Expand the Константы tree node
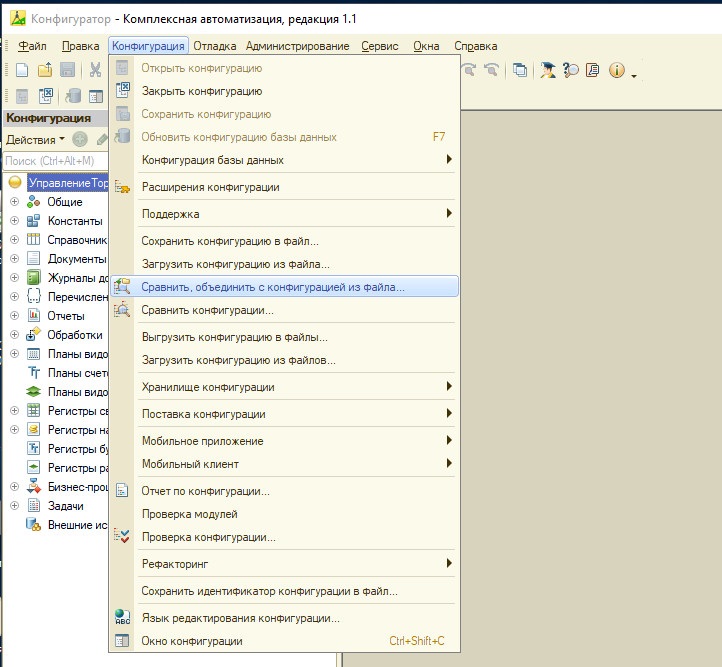Image resolution: width=722 pixels, height=667 pixels. tap(14, 221)
